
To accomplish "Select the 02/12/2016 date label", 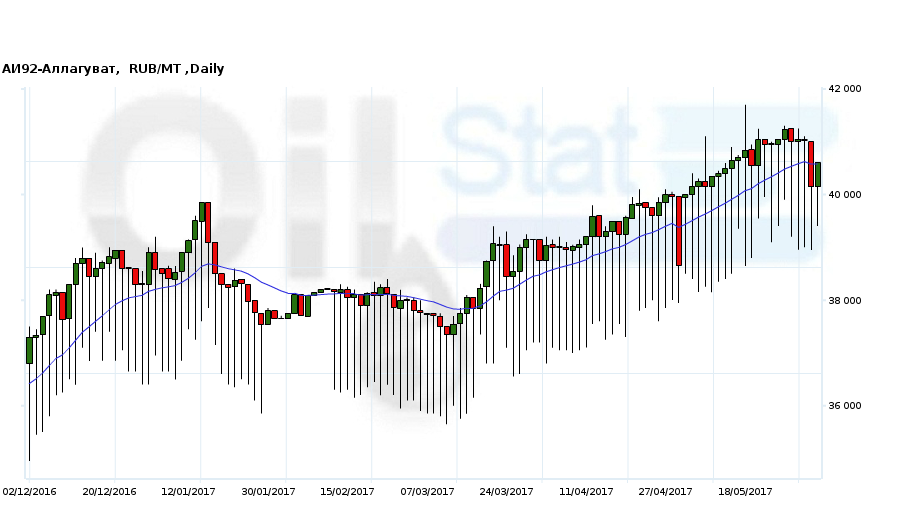I will pyautogui.click(x=30, y=492).
